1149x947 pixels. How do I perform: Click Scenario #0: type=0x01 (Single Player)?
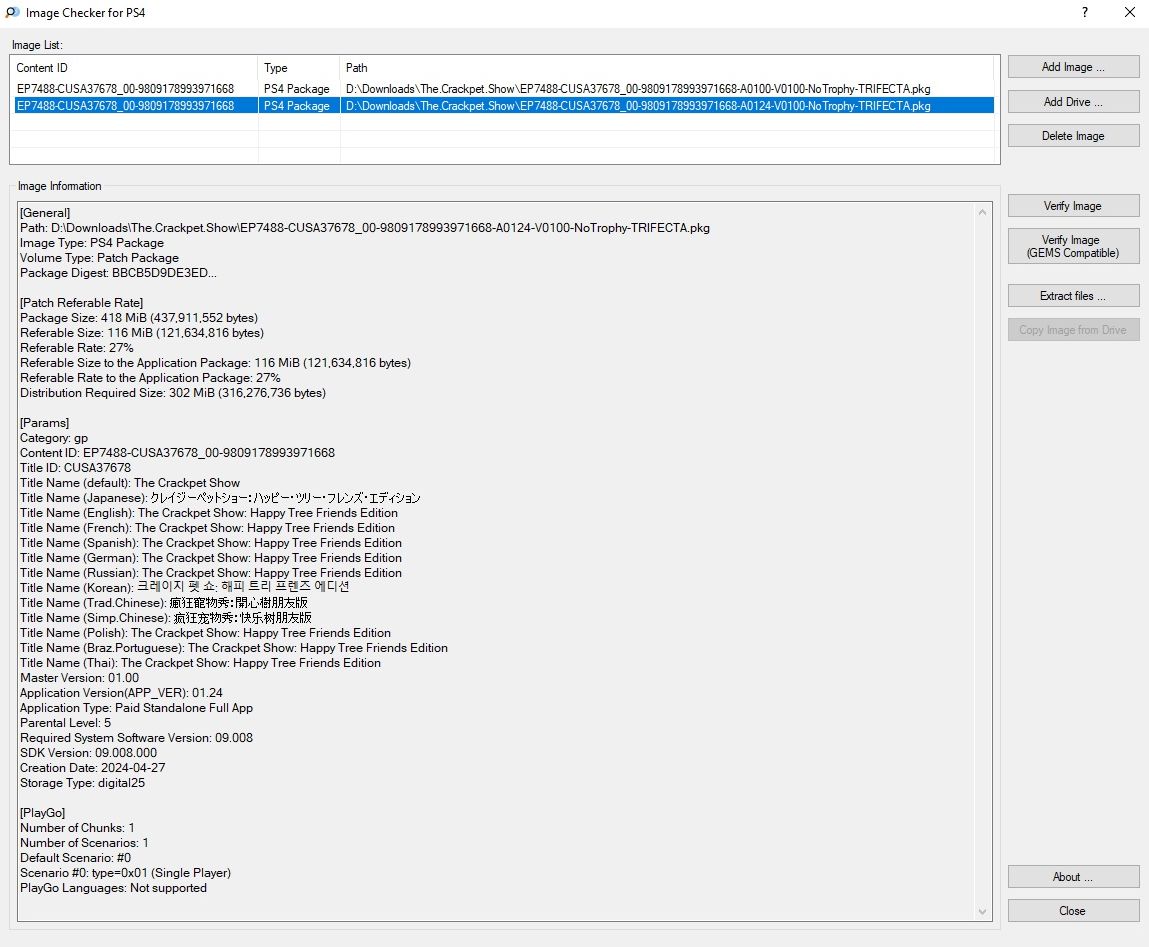pyautogui.click(x=125, y=873)
